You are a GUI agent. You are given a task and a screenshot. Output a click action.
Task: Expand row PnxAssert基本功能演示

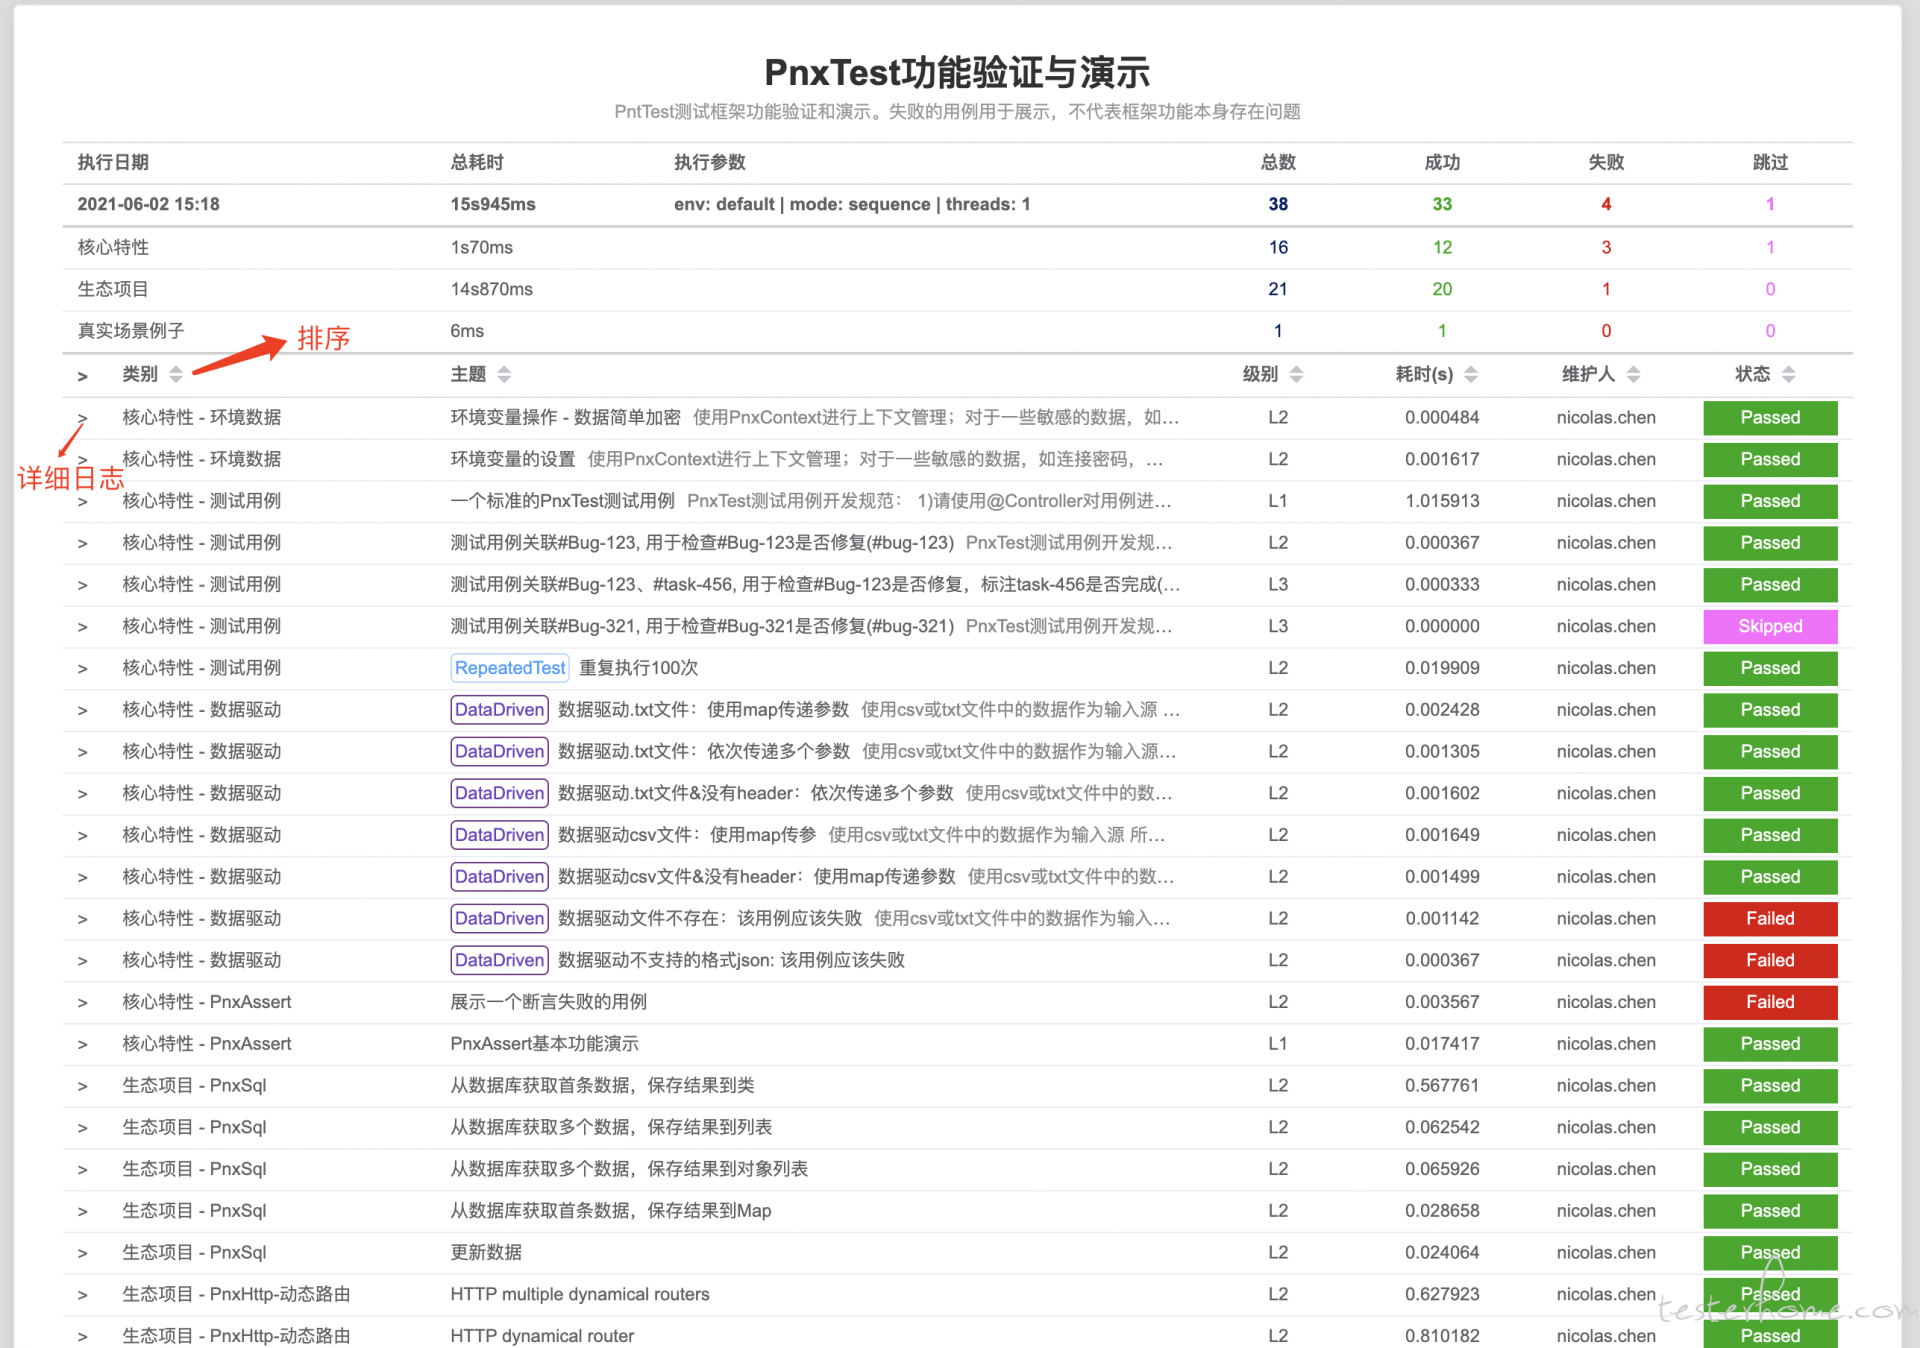coord(83,1045)
